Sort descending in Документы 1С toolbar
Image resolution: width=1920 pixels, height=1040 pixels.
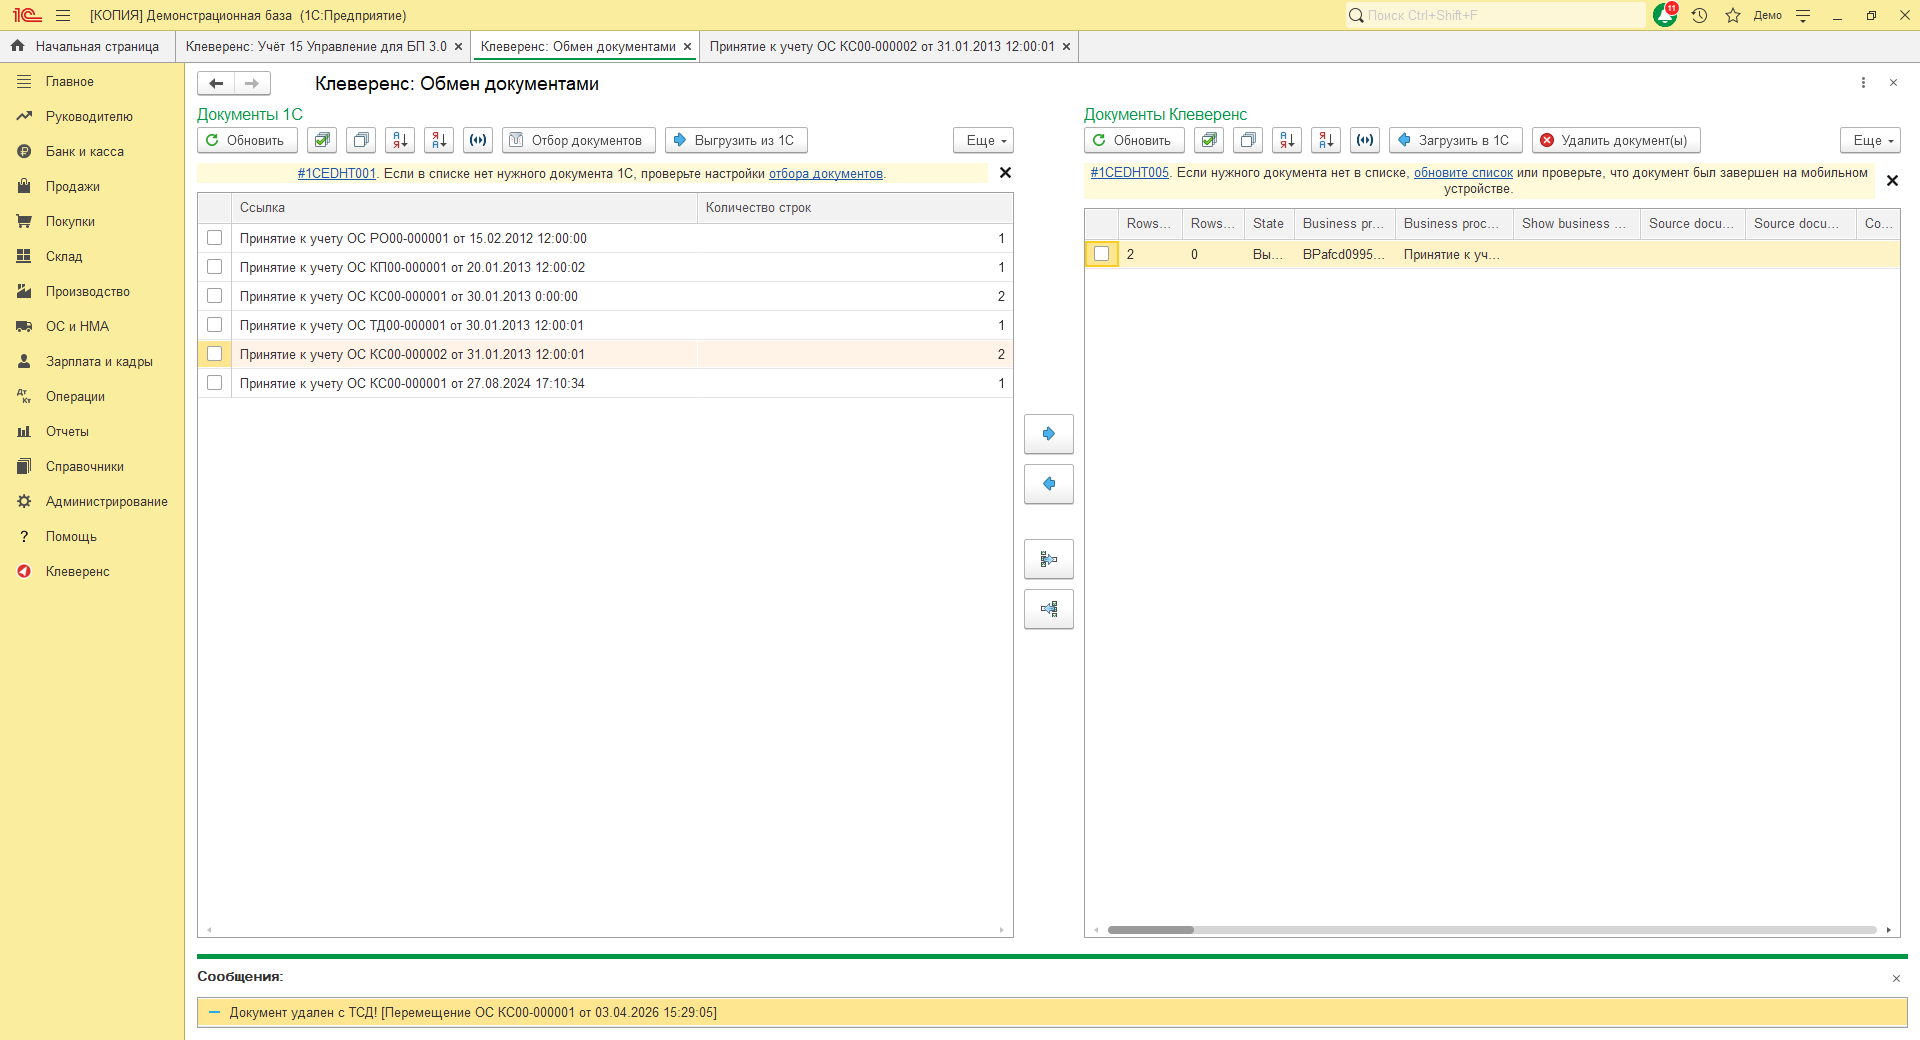pyautogui.click(x=439, y=140)
